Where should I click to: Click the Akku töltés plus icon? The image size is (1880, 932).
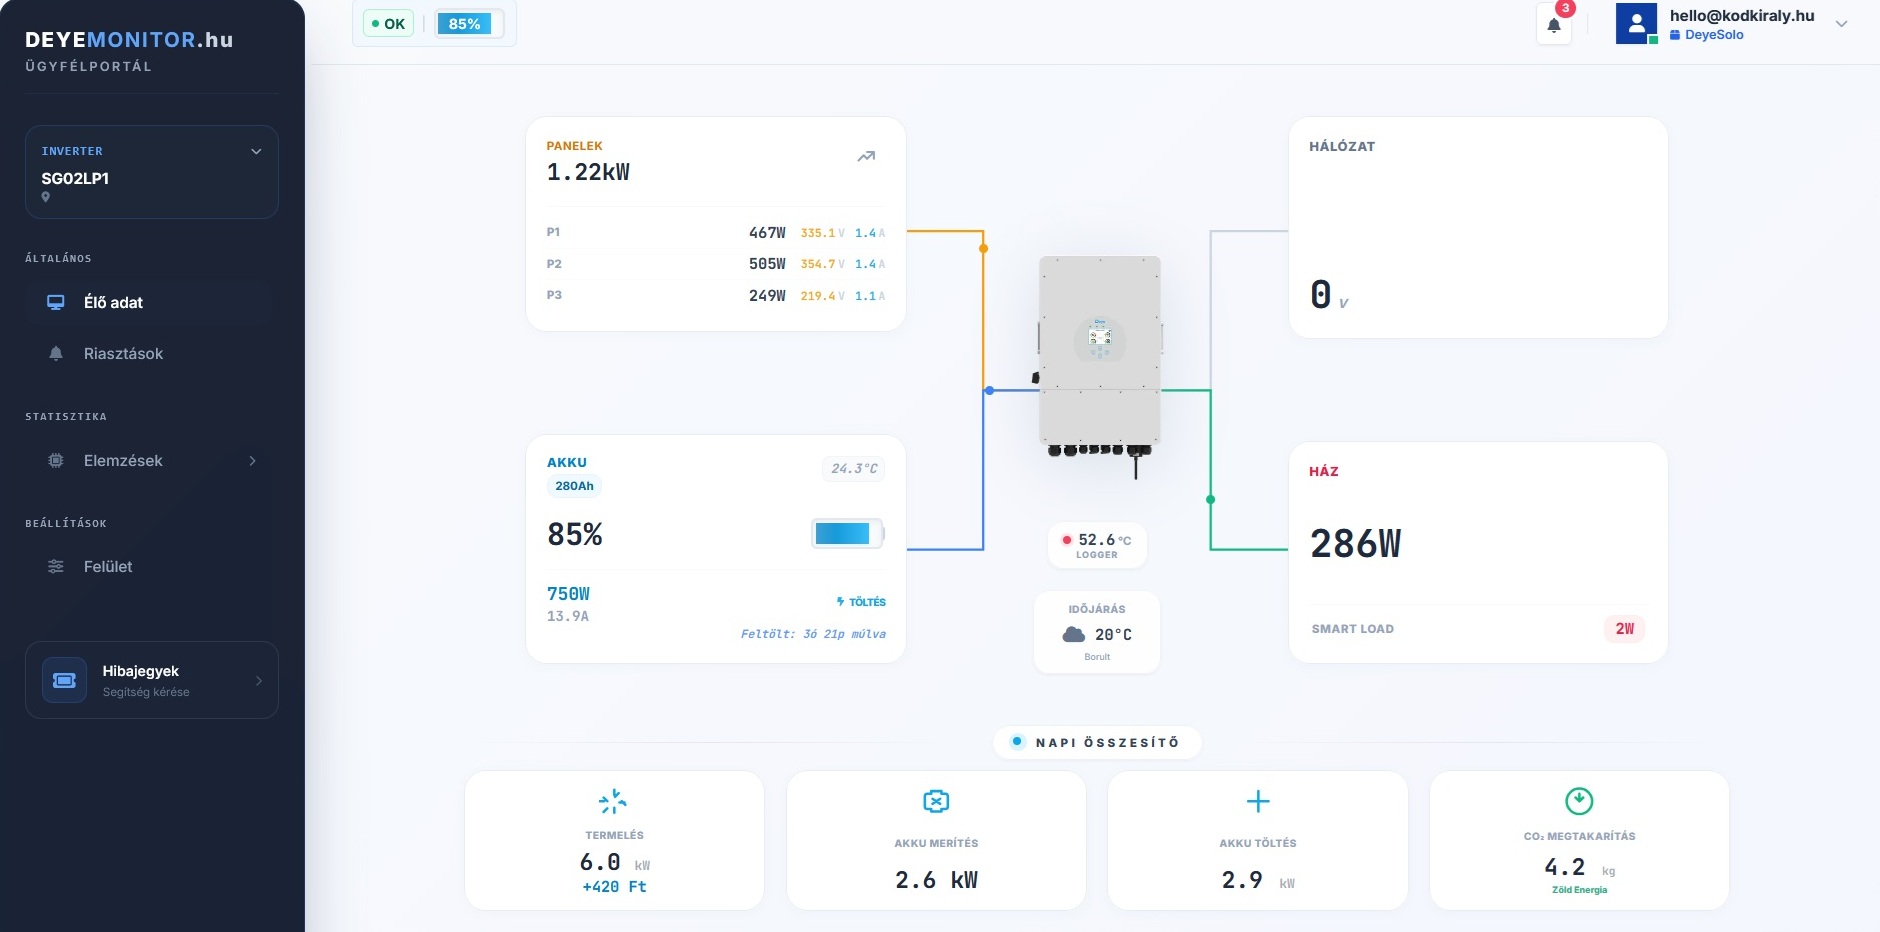click(x=1258, y=801)
